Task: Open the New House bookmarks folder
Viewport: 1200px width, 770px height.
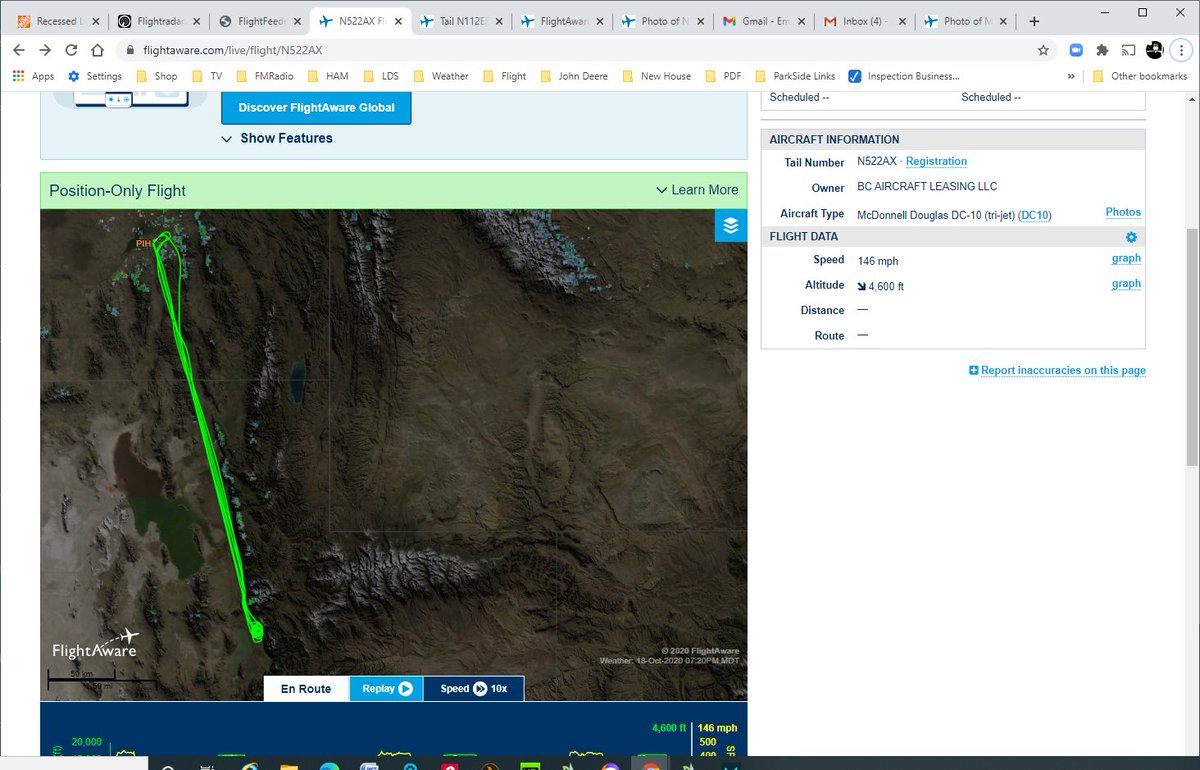Action: coord(656,76)
